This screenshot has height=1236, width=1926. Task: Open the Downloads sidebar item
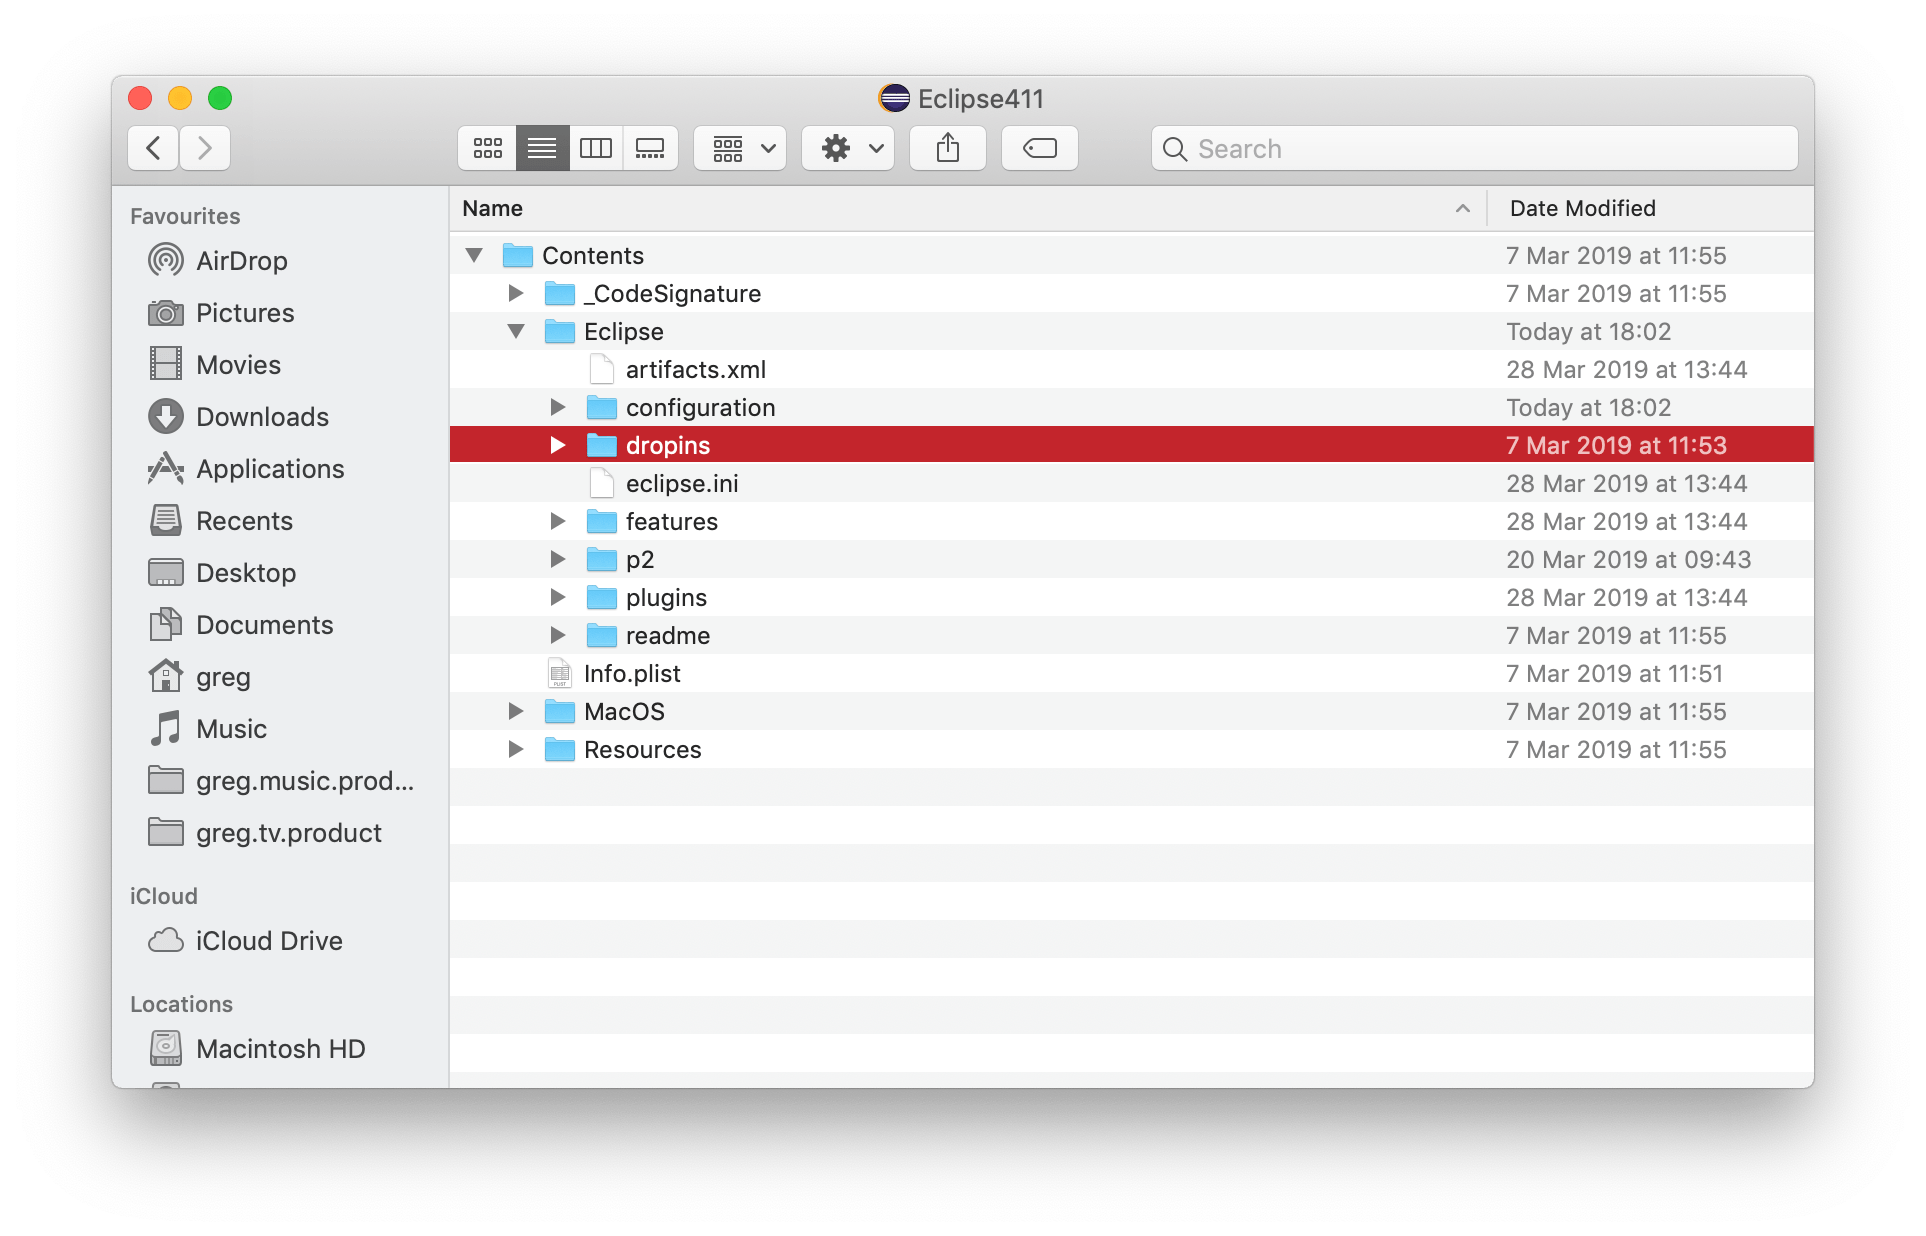[x=263, y=416]
